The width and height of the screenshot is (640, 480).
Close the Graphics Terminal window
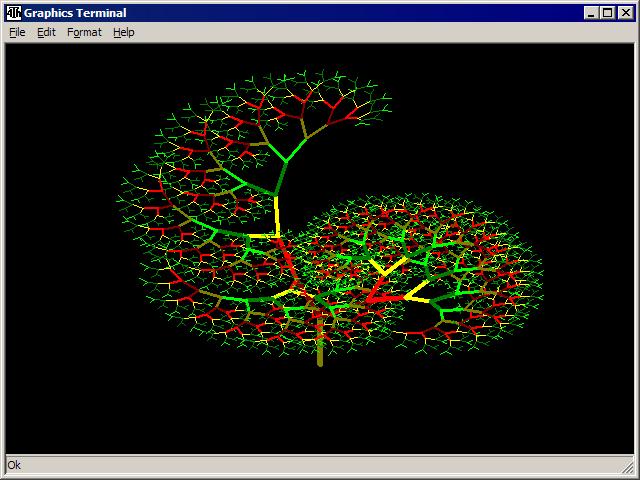tap(625, 13)
